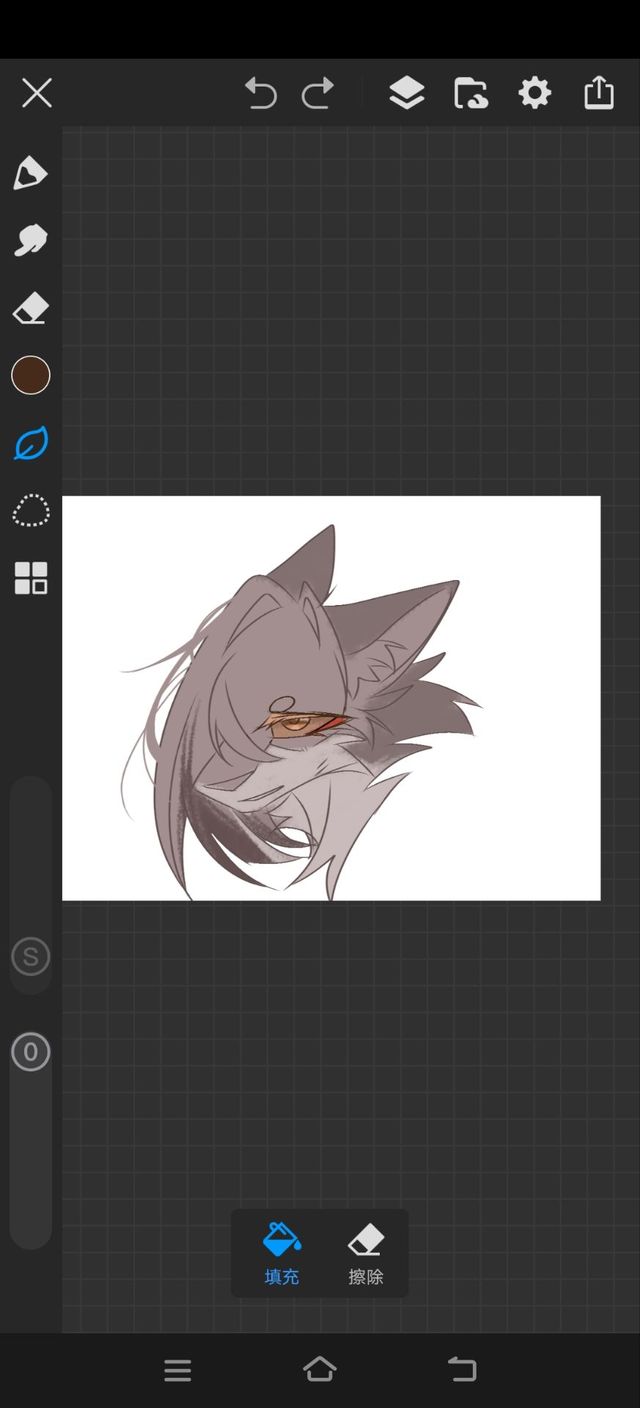Screen dimensions: 640x1408
Task: Open the brown color swatch
Action: coord(30,375)
